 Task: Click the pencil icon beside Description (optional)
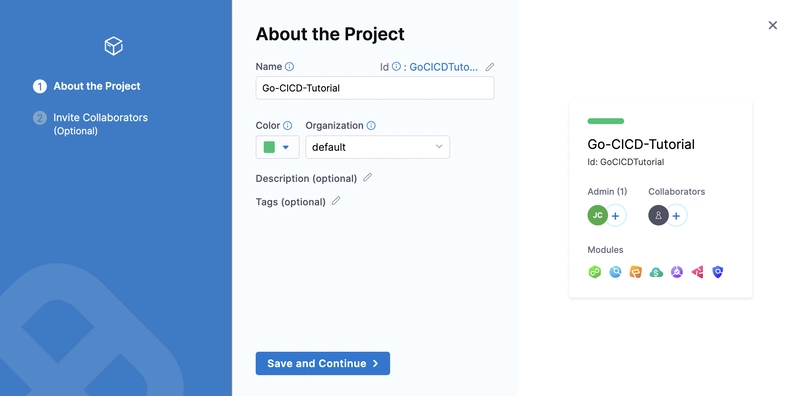367,178
